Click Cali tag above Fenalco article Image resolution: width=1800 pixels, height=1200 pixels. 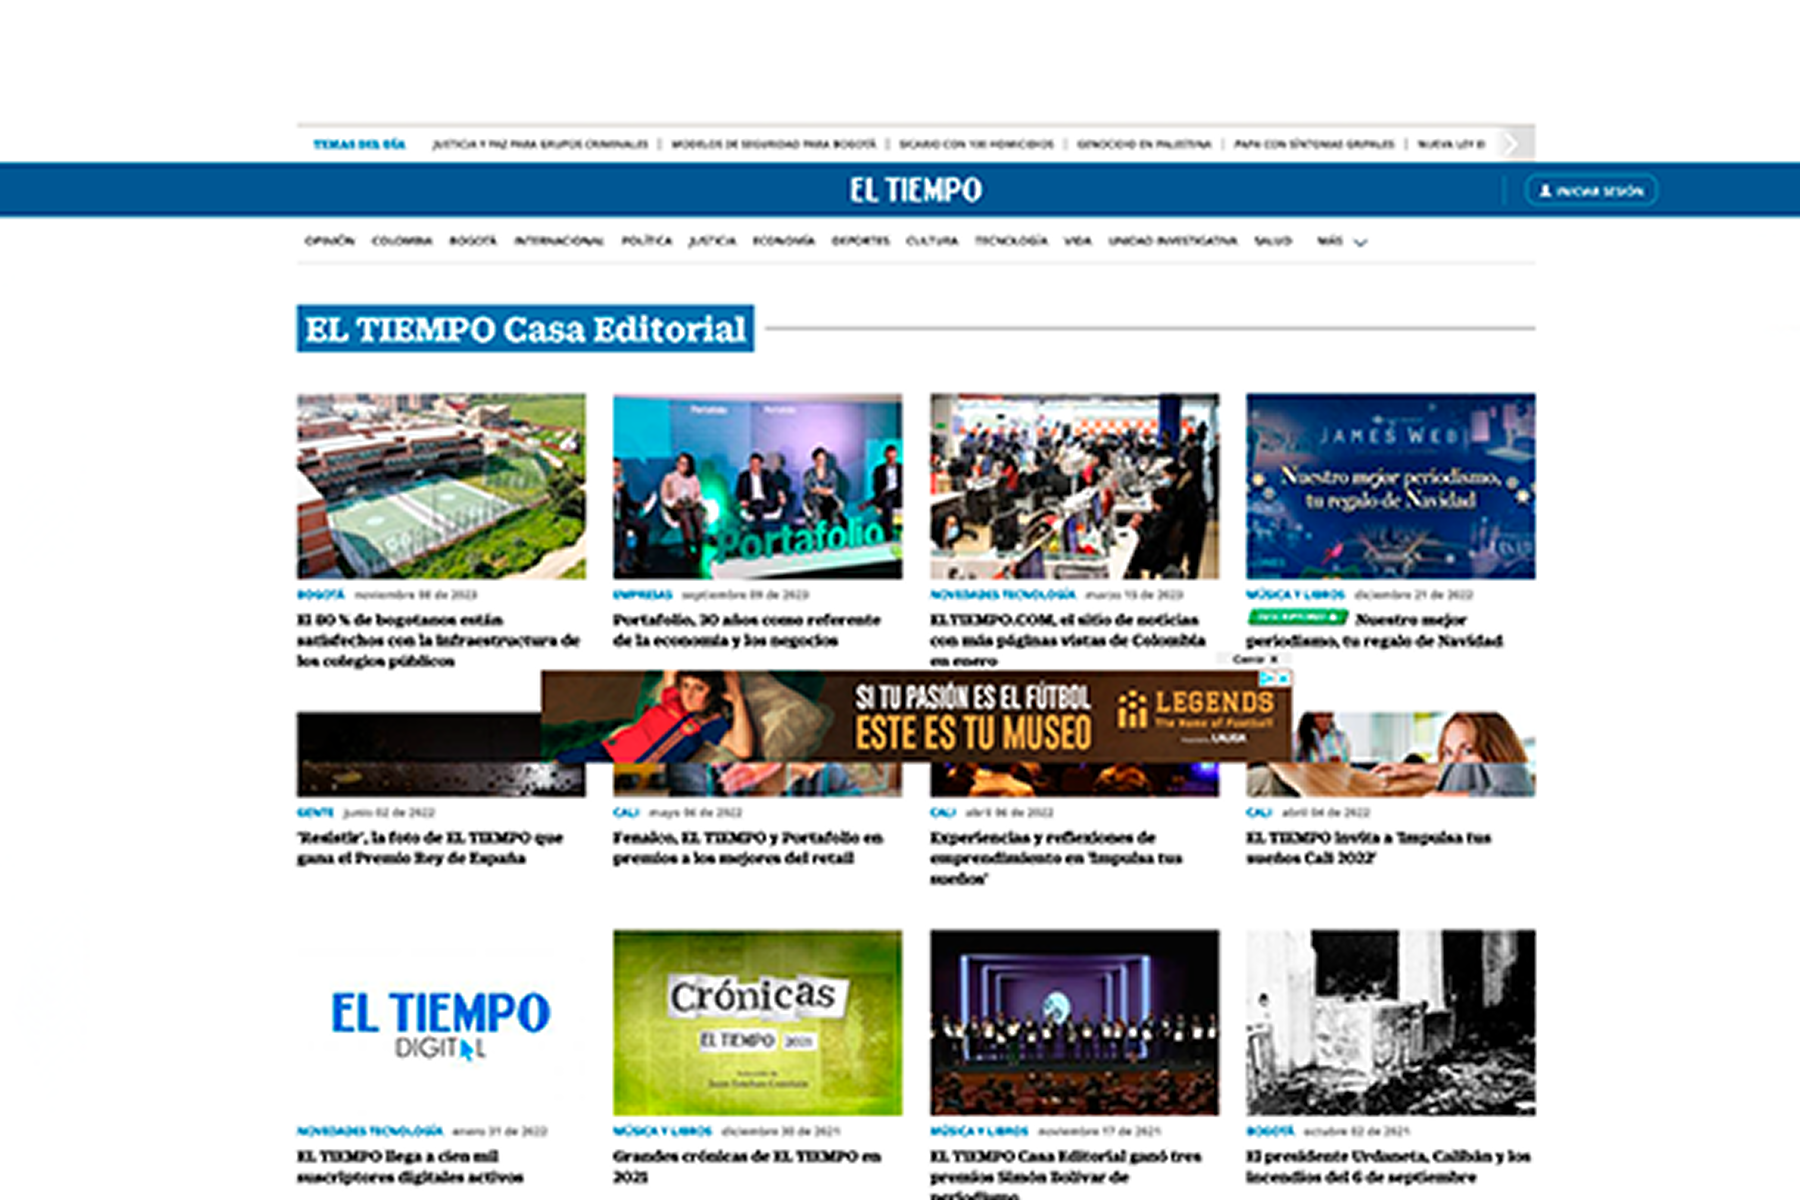pos(626,813)
